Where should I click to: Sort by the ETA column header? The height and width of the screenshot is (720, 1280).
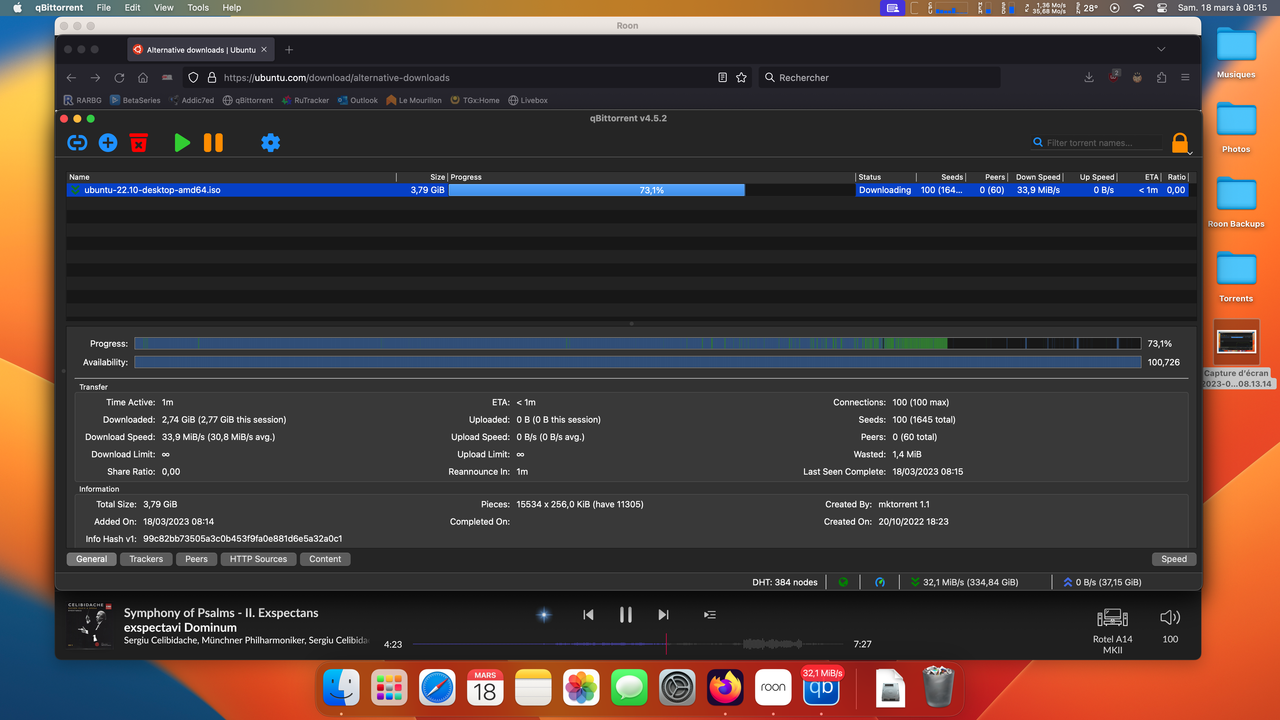[1140, 177]
